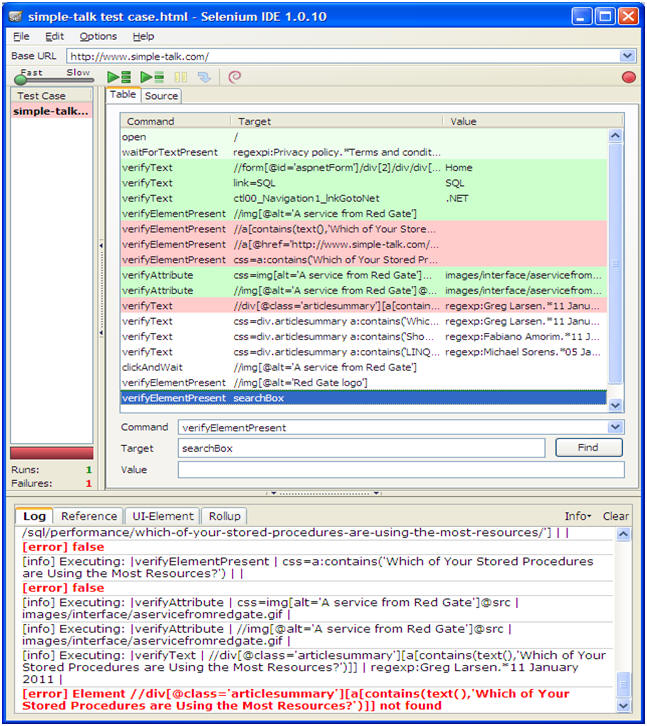Click the Pause/Resume button
647x726 pixels.
pos(181,77)
